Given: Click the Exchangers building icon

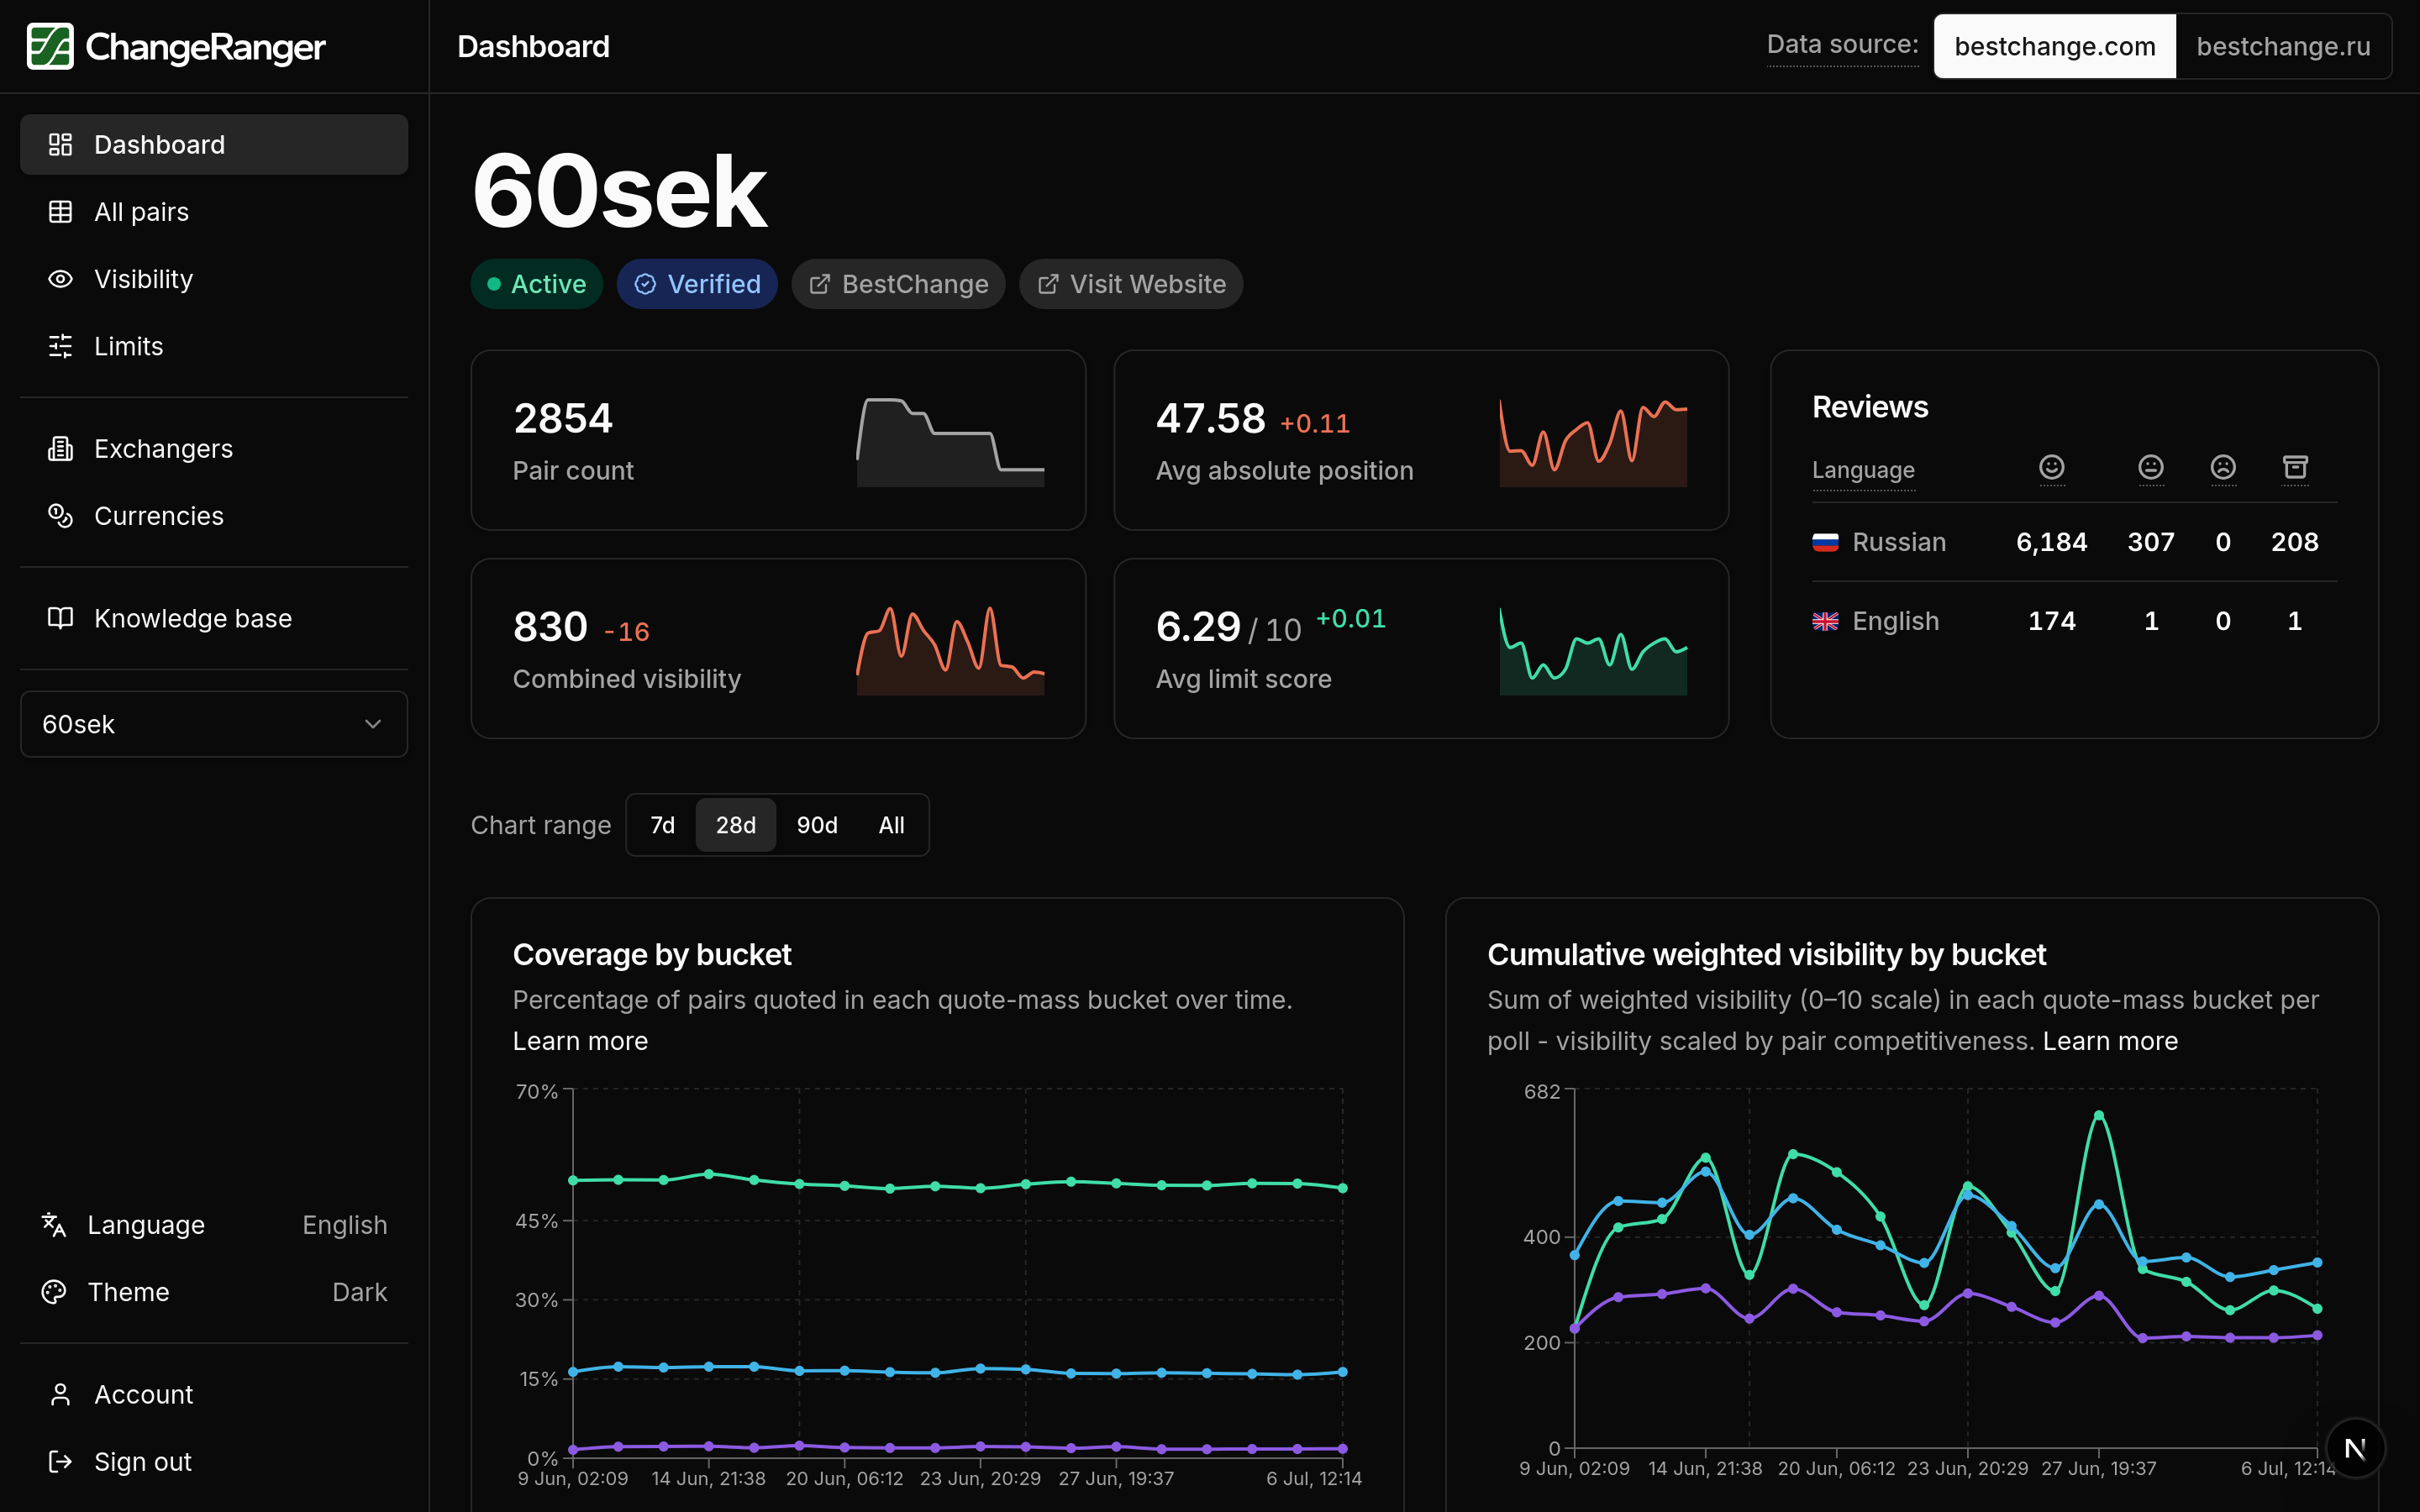Looking at the screenshot, I should point(60,449).
